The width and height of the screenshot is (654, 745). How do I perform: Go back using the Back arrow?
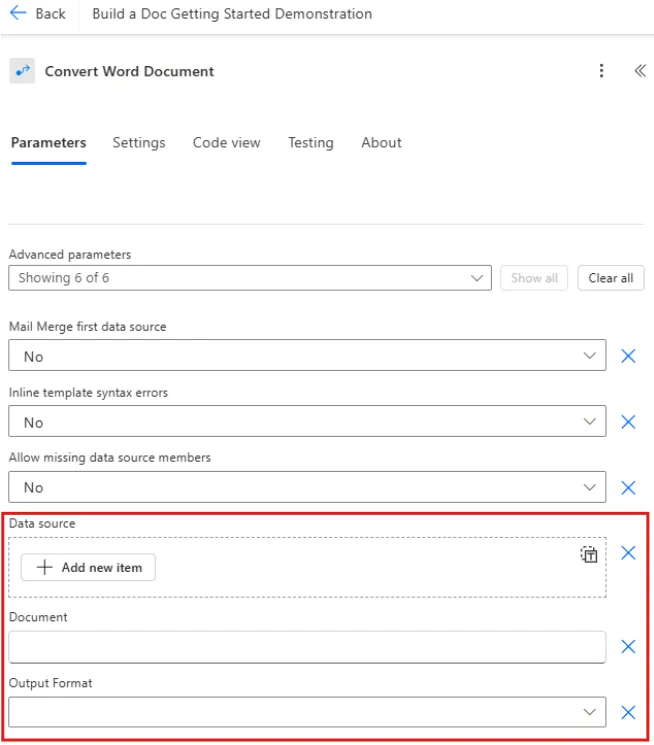click(x=18, y=13)
